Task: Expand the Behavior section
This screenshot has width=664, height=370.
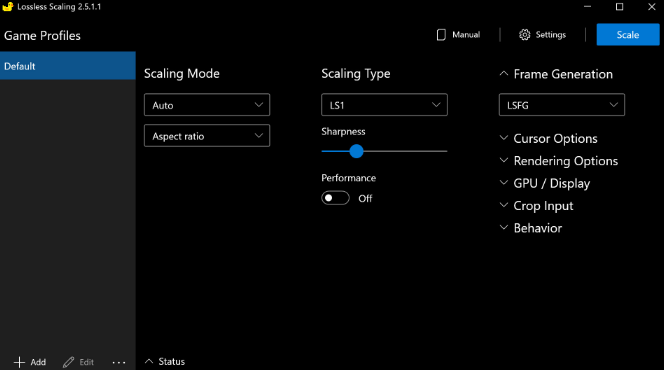Action: (x=531, y=228)
